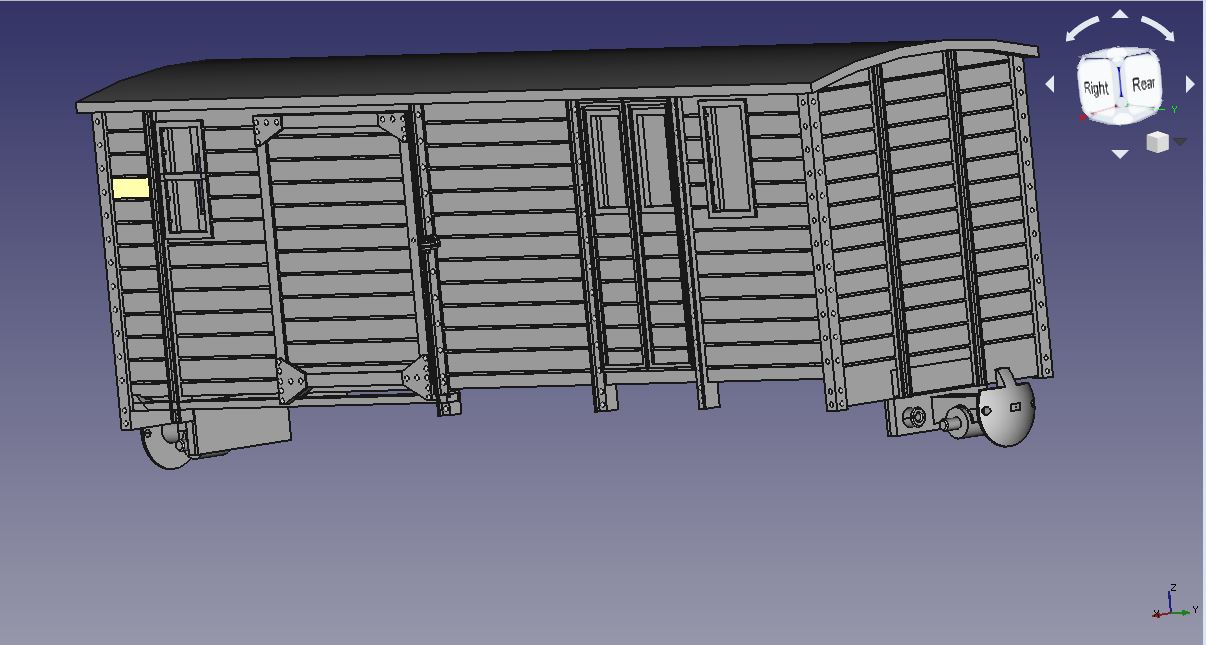Viewport: 1206px width, 645px height.
Task: Roll view clockwise with right curved arrow
Action: coord(1158,28)
